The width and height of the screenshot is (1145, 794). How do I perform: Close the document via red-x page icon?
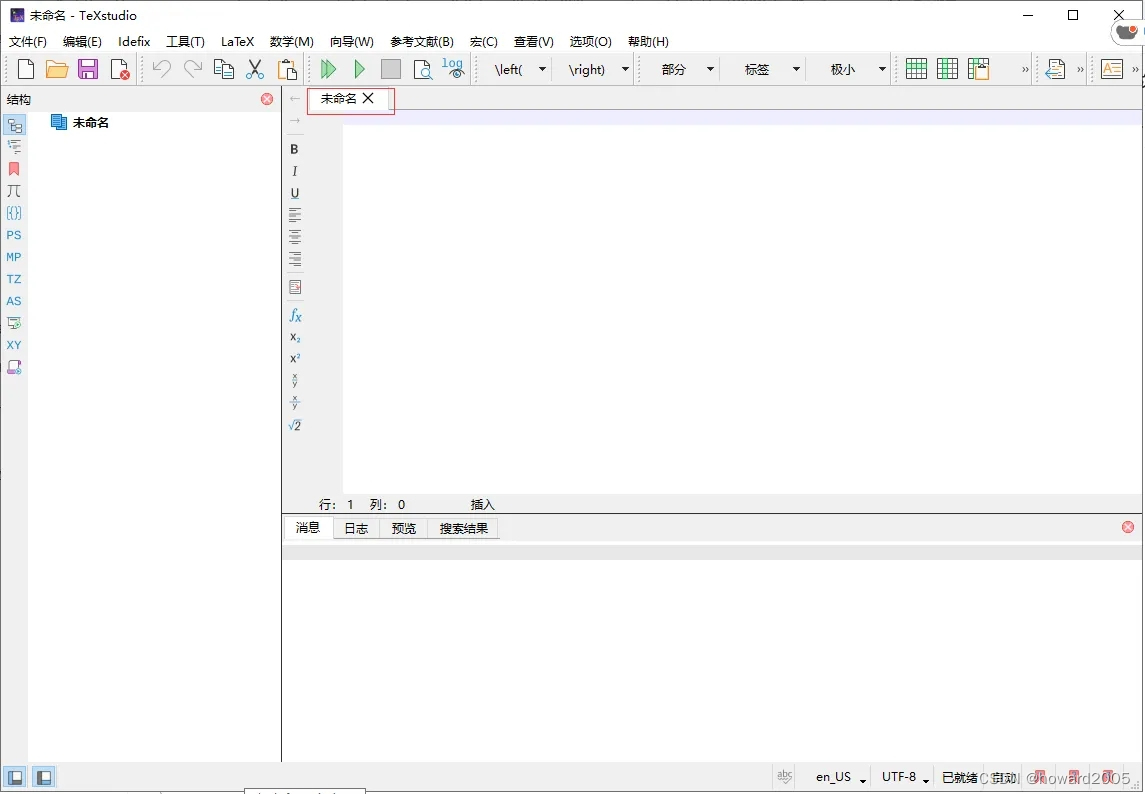click(x=120, y=69)
